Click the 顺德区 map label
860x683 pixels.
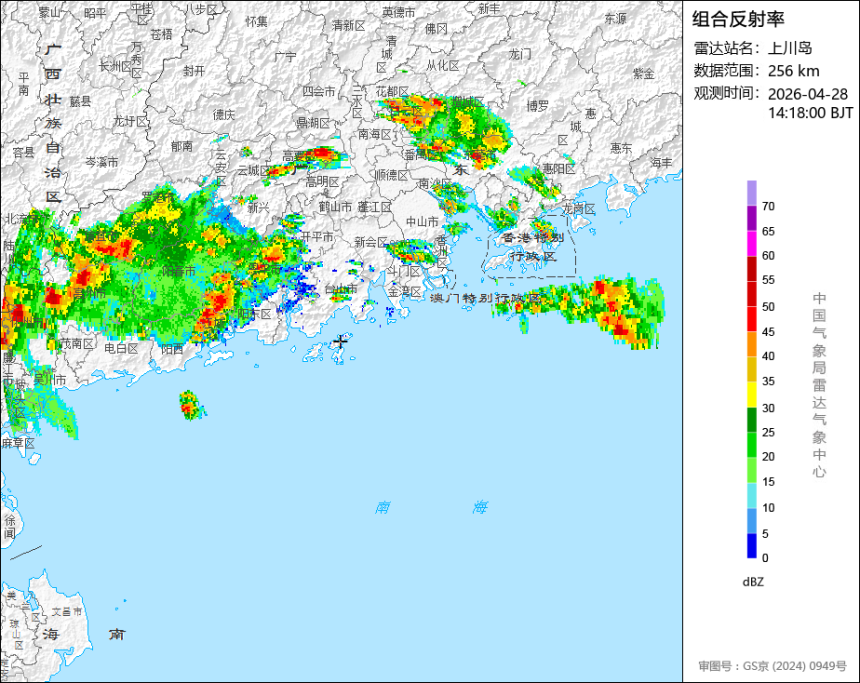coord(392,175)
